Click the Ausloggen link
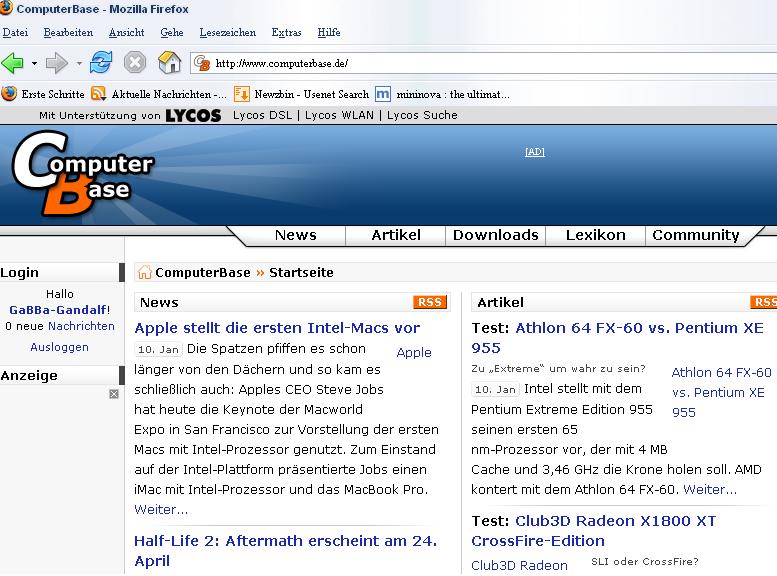 point(59,347)
